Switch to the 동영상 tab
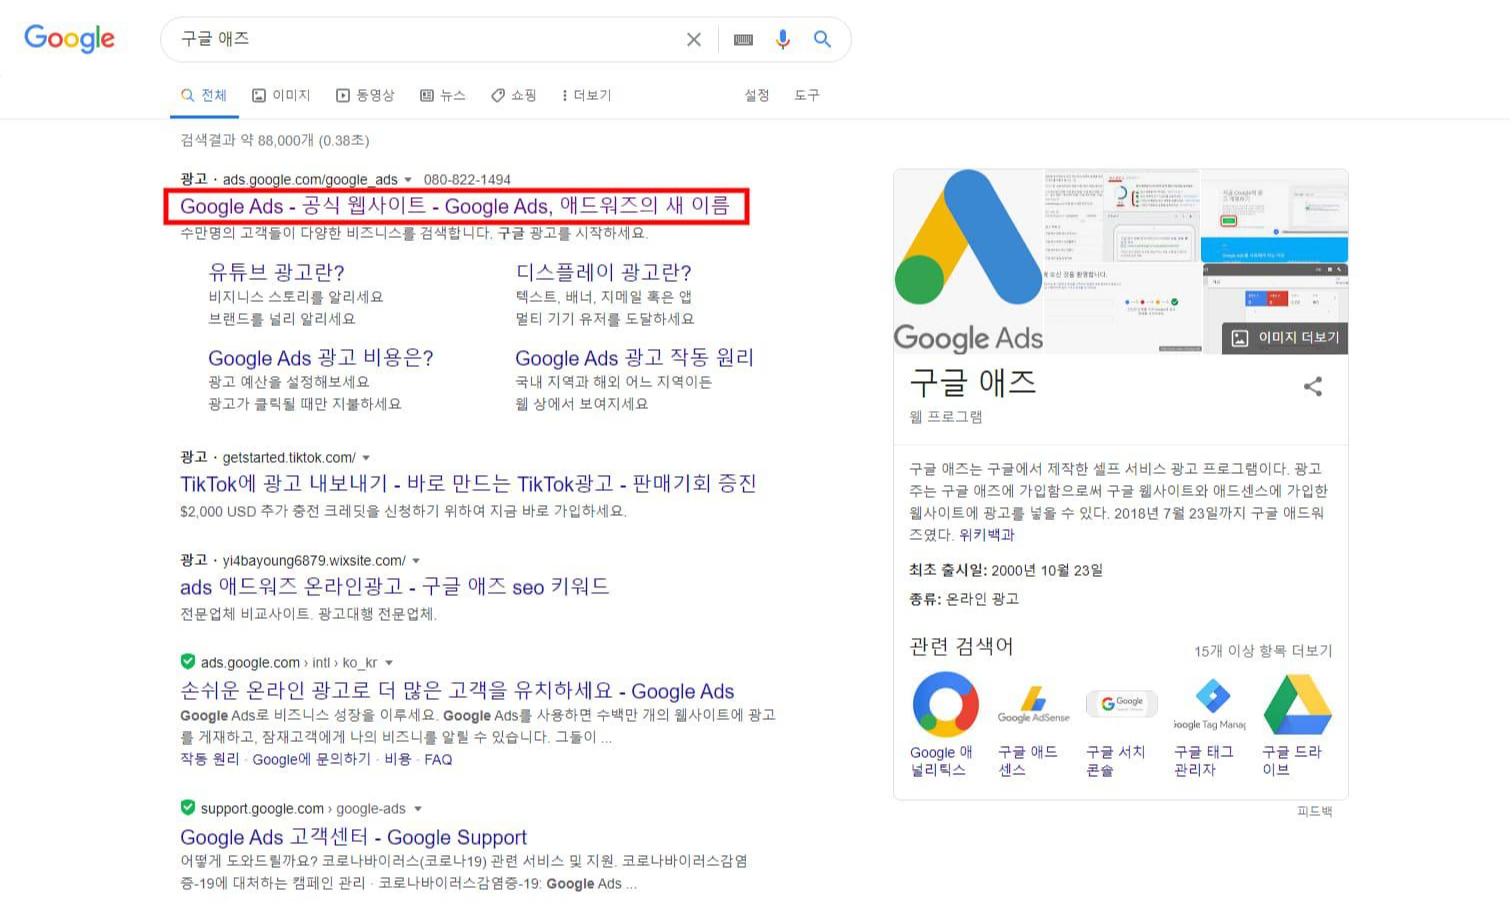 click(x=365, y=95)
